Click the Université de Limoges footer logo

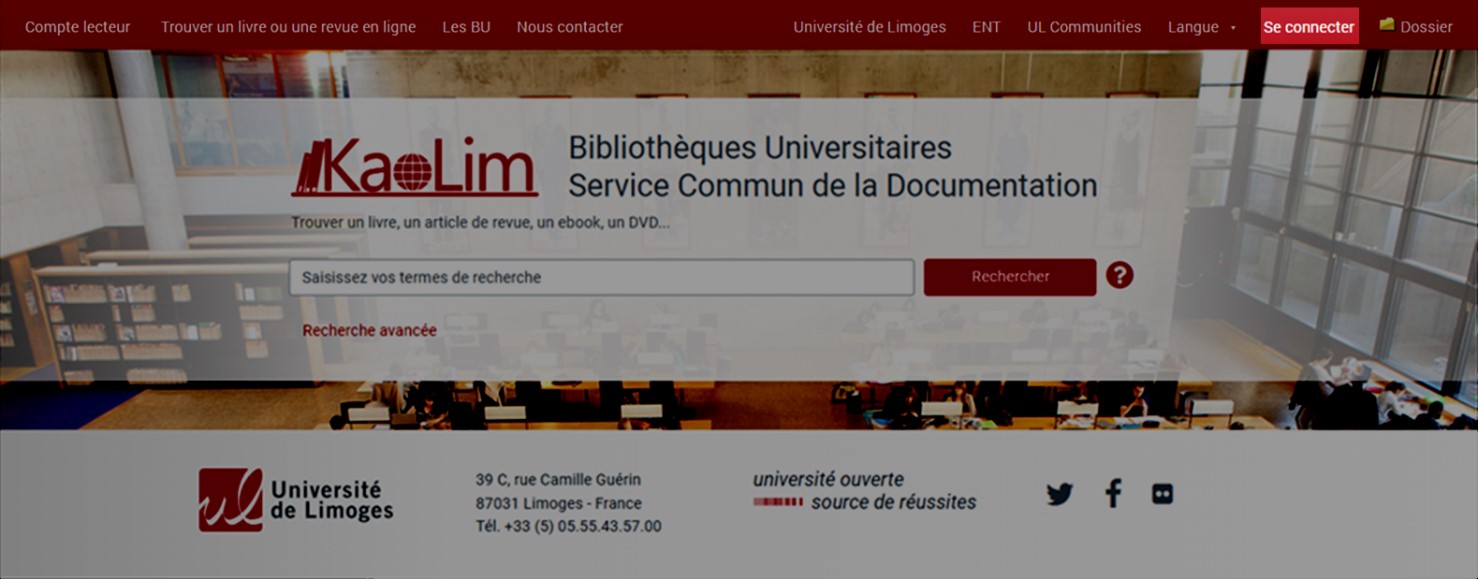296,499
